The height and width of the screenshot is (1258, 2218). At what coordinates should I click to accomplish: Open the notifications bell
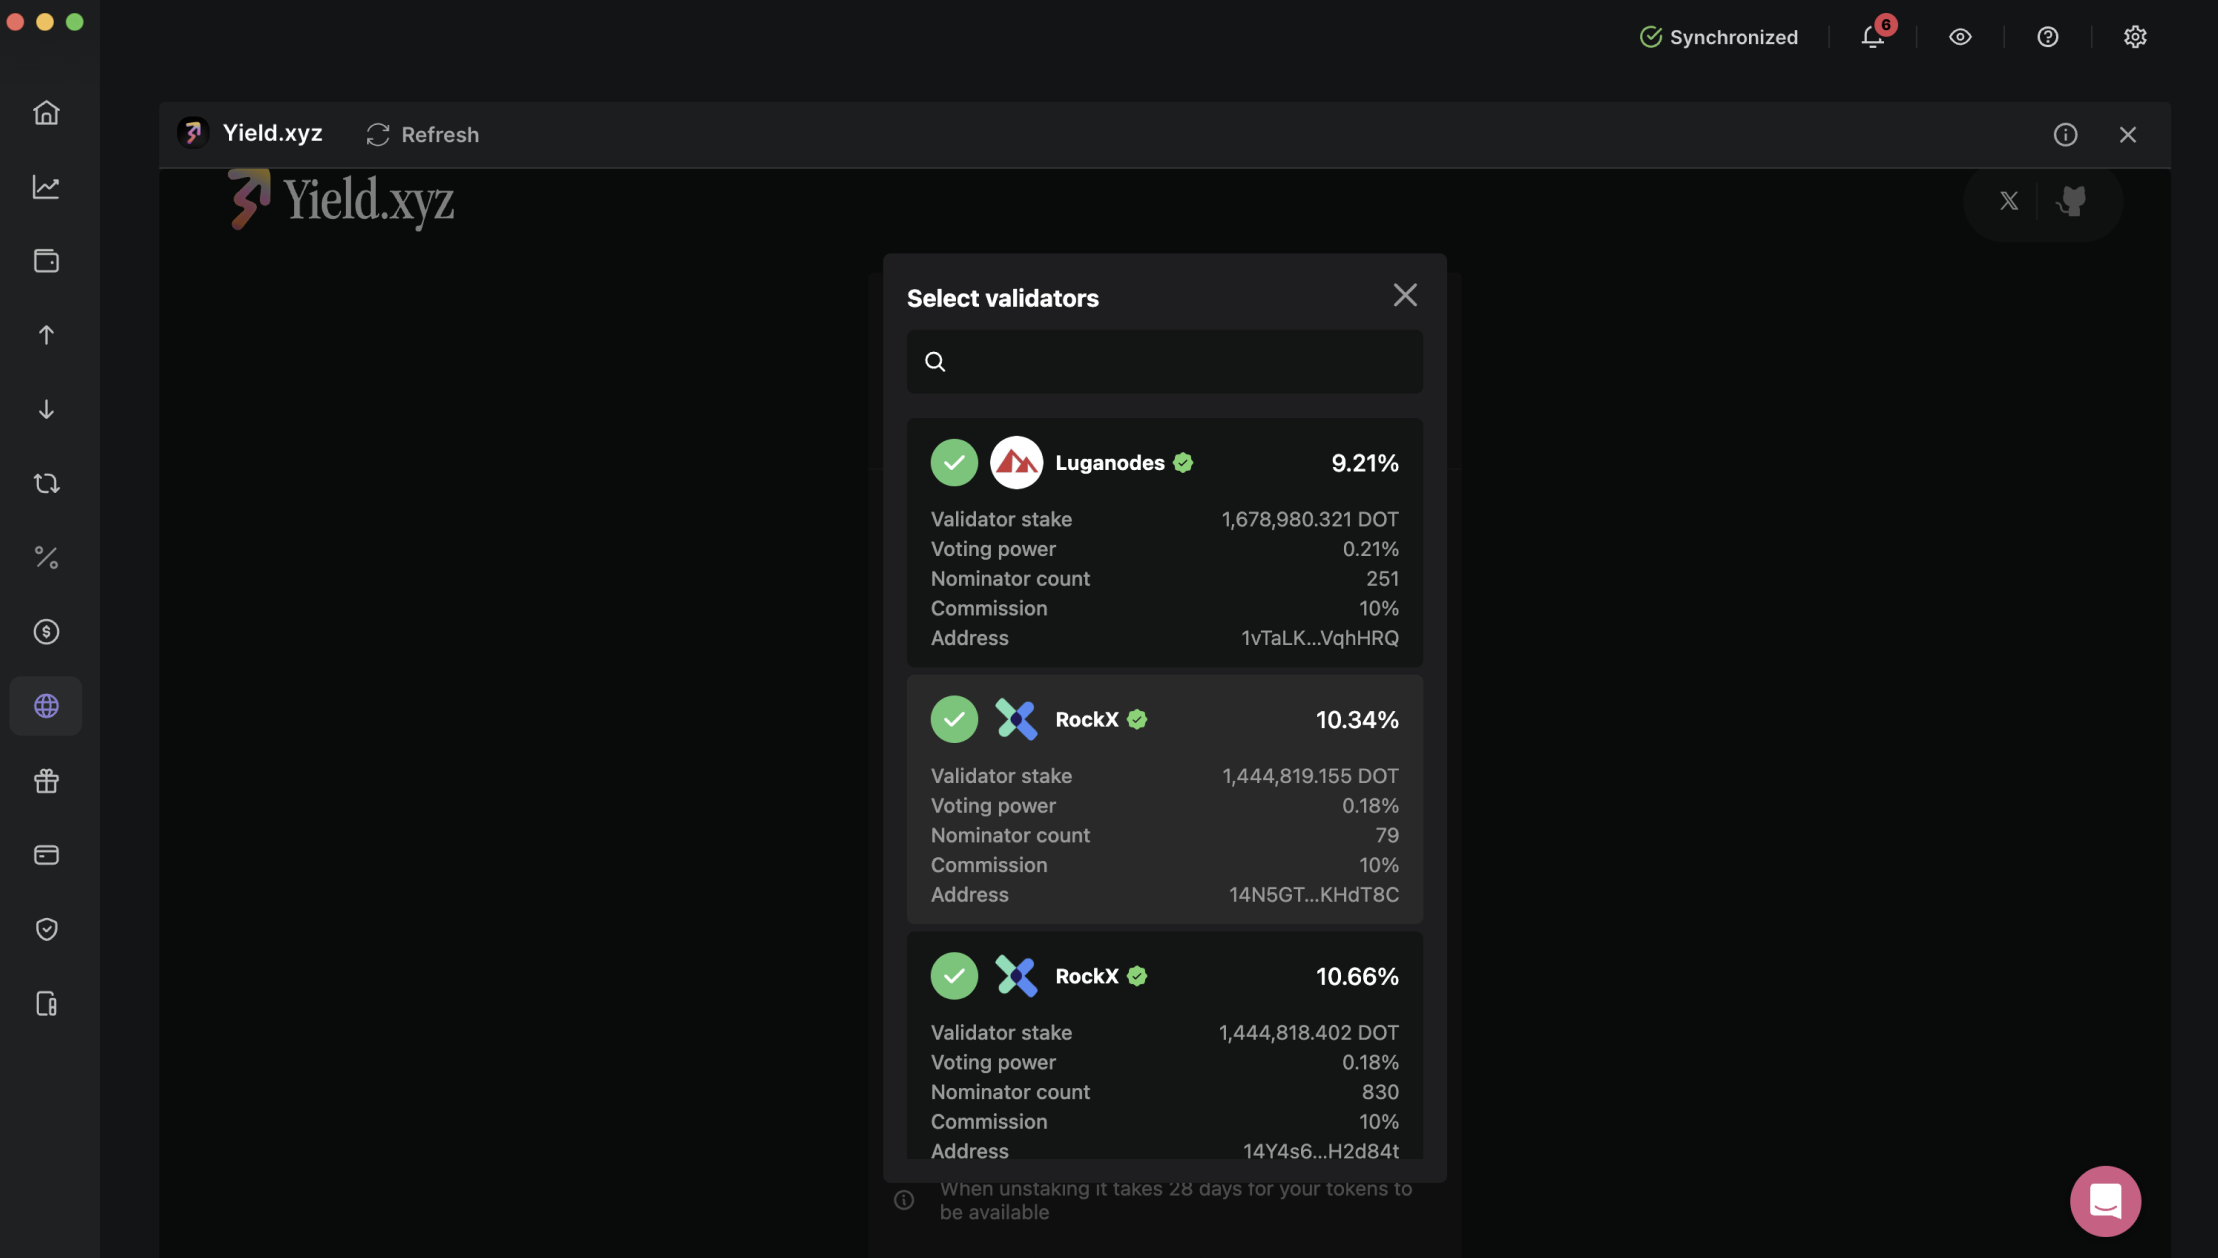tap(1872, 37)
